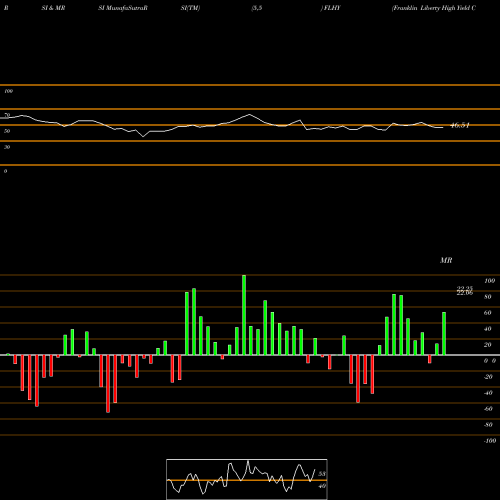Click the last green bar on histogram
The height and width of the screenshot is (500, 500).
coord(444,334)
